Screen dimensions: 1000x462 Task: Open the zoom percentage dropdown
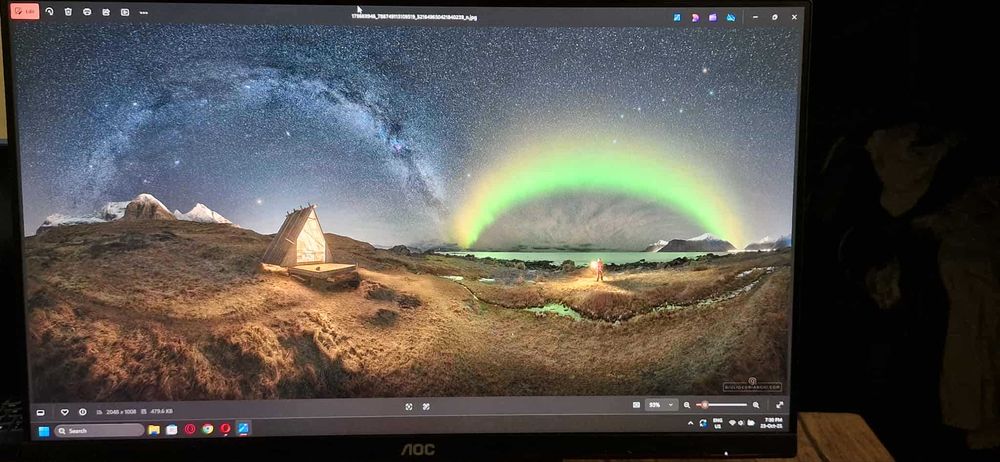coord(661,405)
